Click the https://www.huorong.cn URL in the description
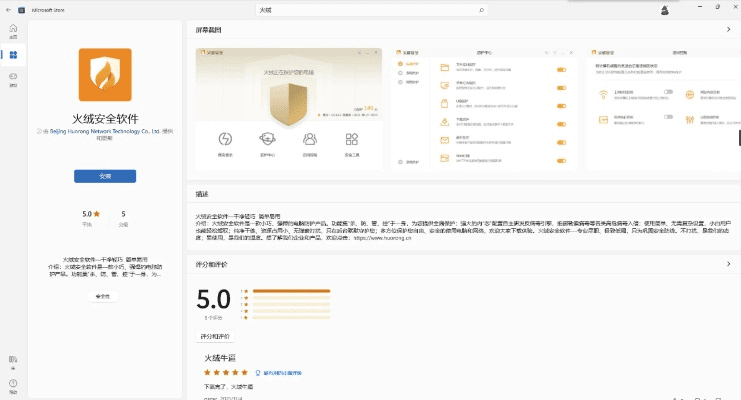Viewport: 741px width, 400px height. tap(382, 238)
